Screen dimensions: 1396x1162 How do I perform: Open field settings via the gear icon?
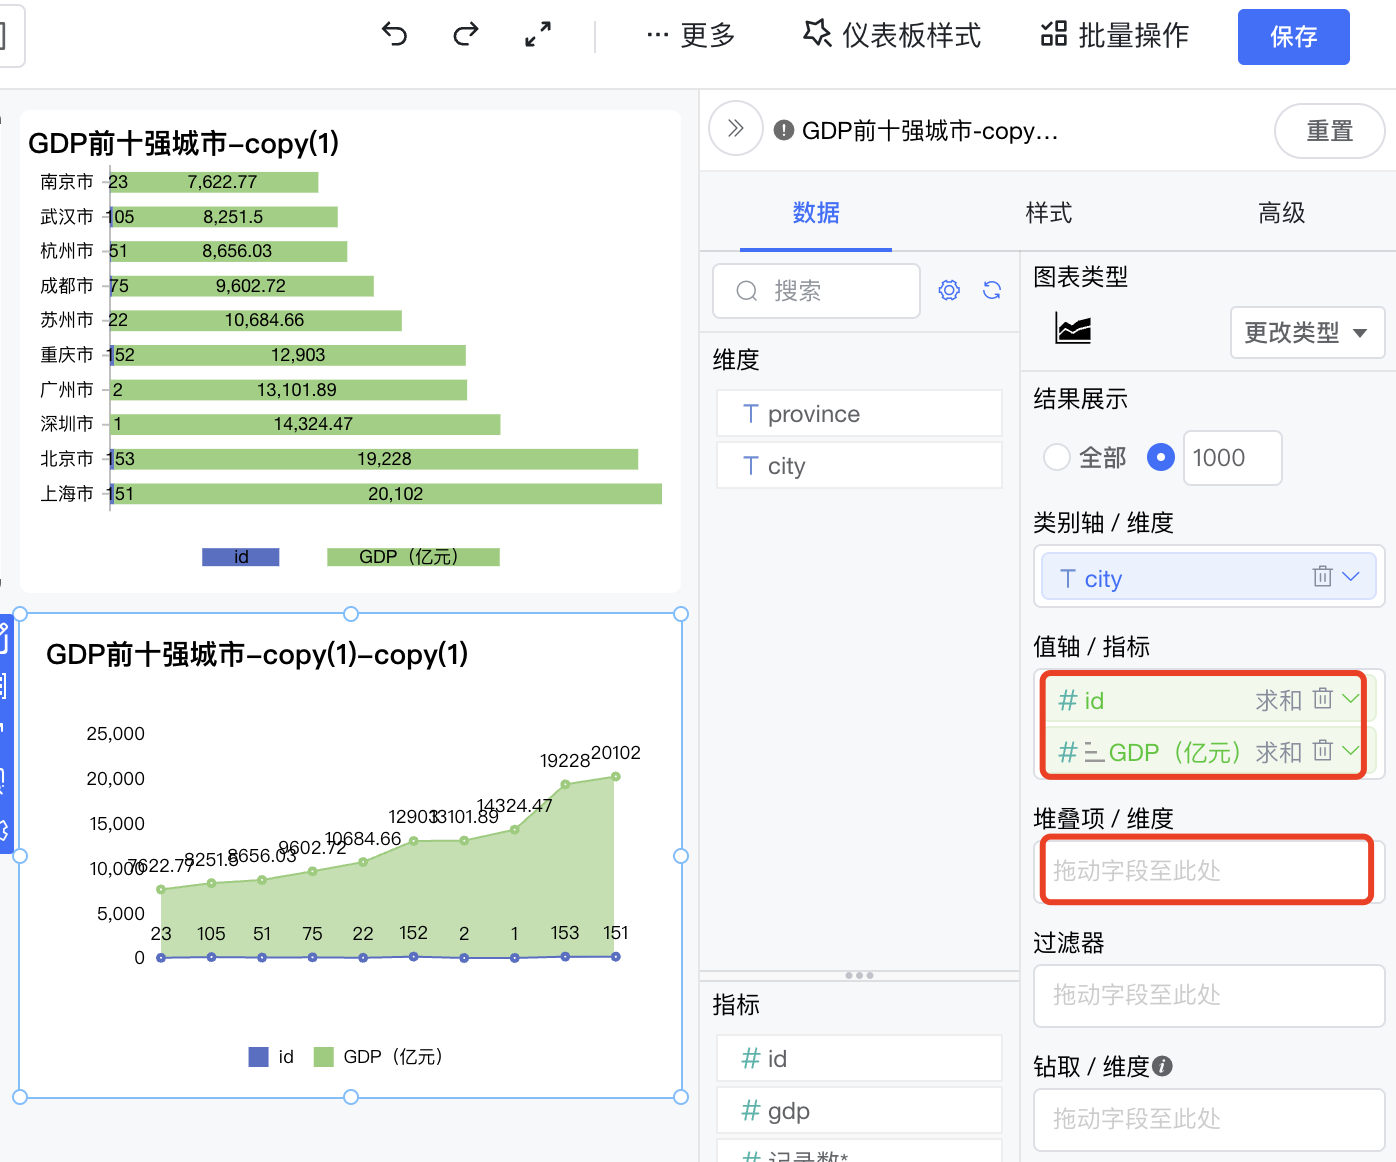click(x=948, y=290)
